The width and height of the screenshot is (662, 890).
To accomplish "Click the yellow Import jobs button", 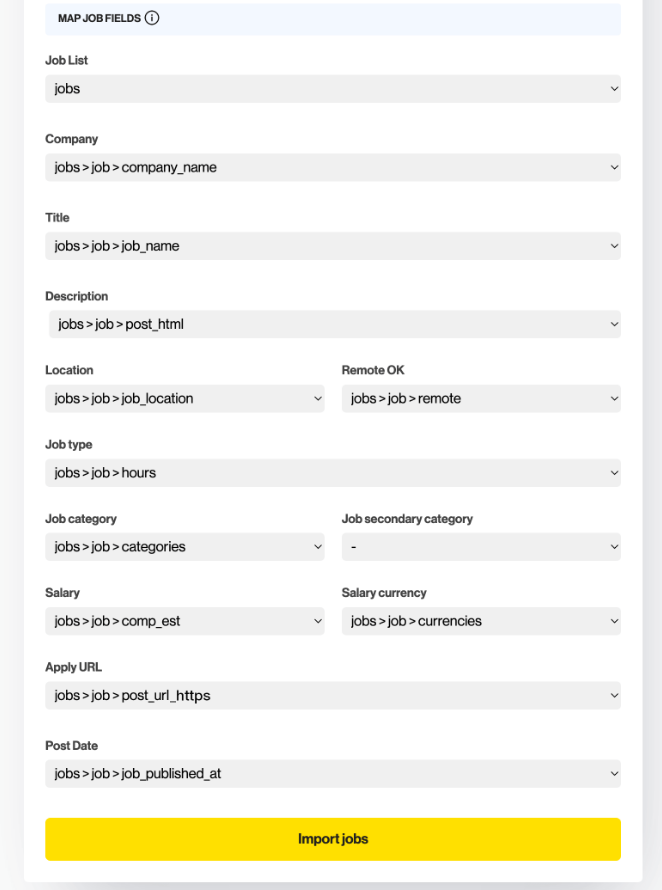I will [333, 839].
